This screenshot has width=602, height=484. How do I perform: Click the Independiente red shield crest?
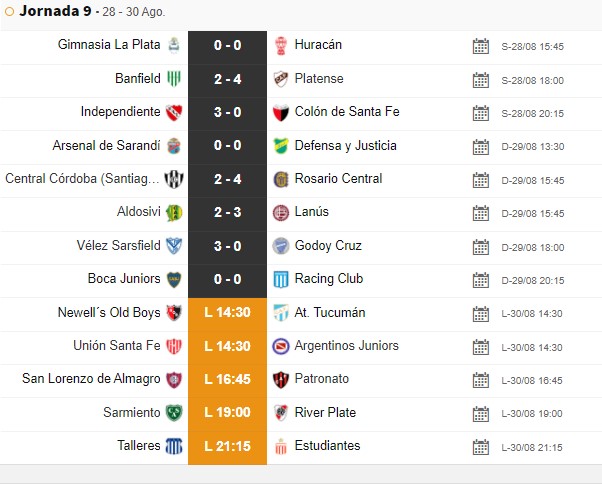point(174,112)
